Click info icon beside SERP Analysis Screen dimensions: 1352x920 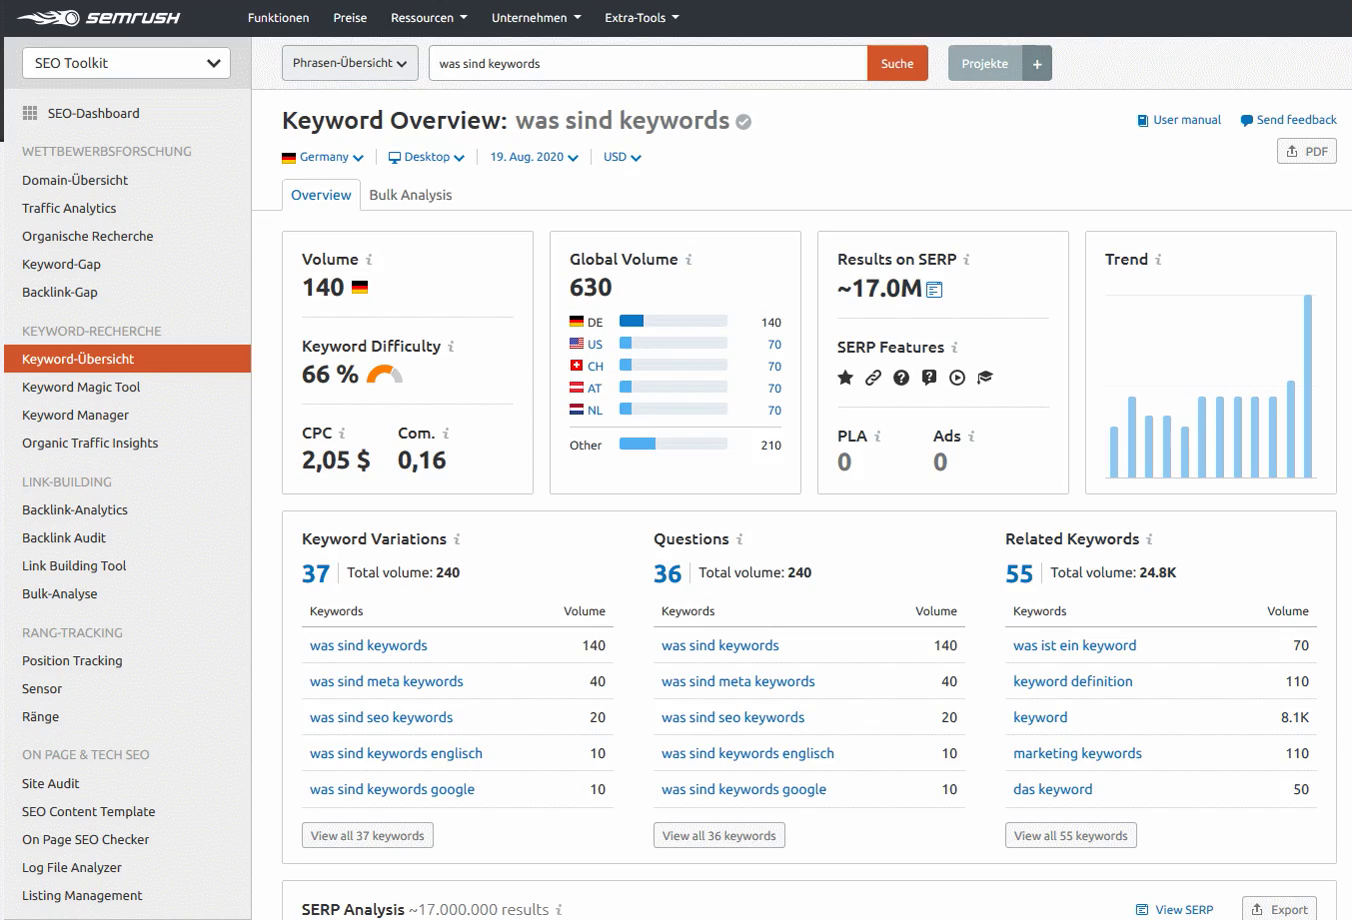(559, 910)
